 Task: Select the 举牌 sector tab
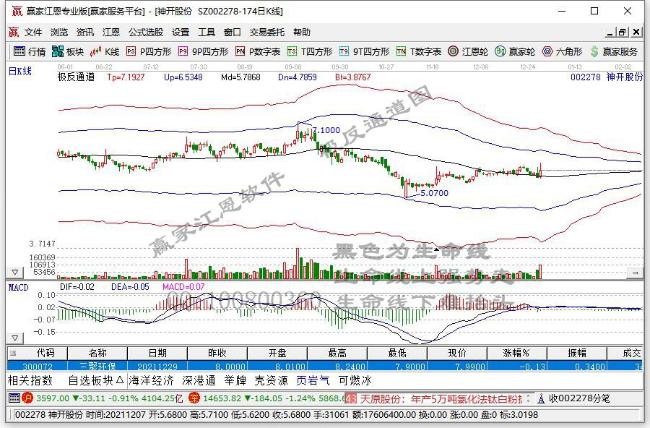pos(235,380)
